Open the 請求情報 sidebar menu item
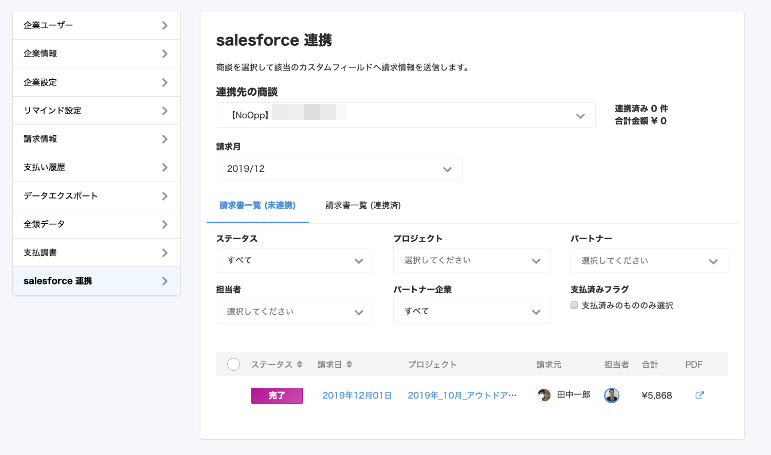Screen dimensions: 771x455 point(96,139)
